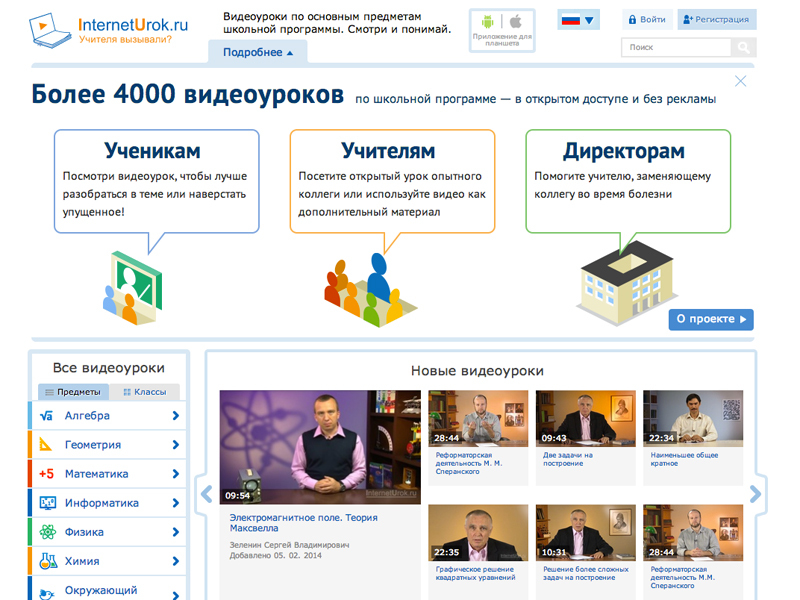
Task: Click the Регистрация button
Action: [x=716, y=19]
